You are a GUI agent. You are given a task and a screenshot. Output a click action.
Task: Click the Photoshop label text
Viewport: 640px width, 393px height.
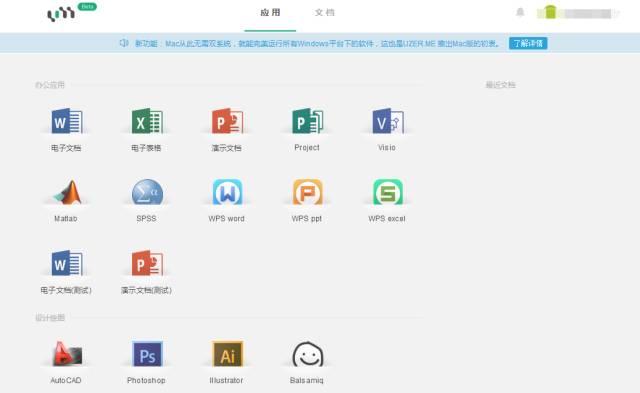coord(146,380)
